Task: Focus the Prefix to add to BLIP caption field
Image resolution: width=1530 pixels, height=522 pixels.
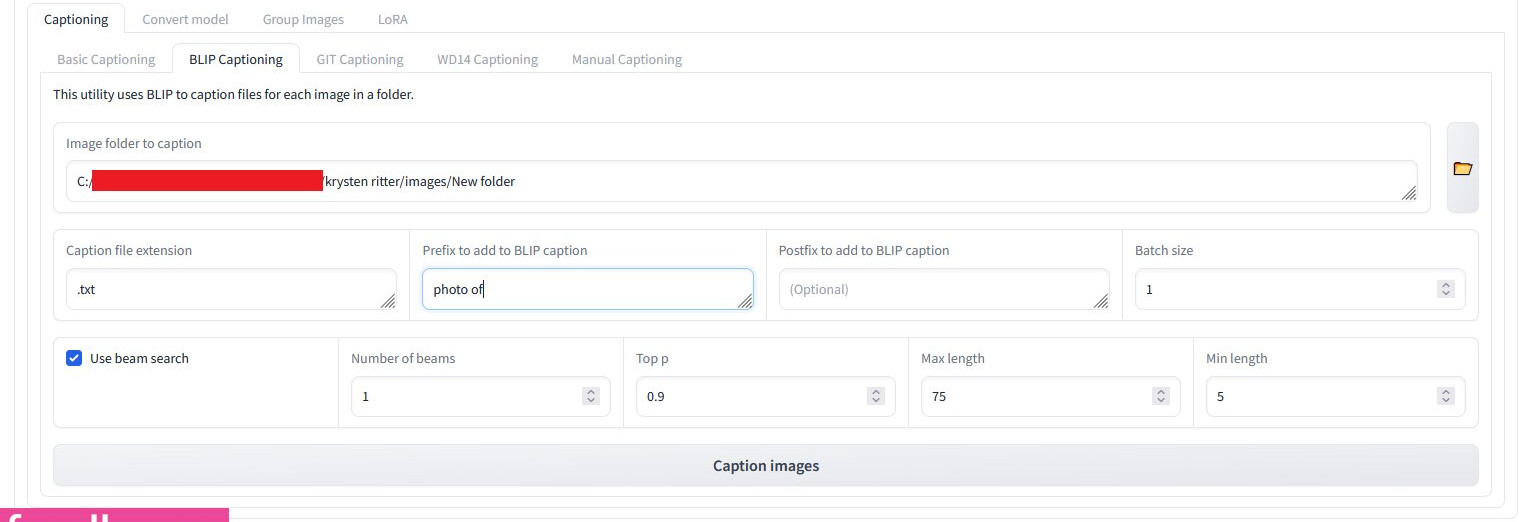Action: (586, 289)
